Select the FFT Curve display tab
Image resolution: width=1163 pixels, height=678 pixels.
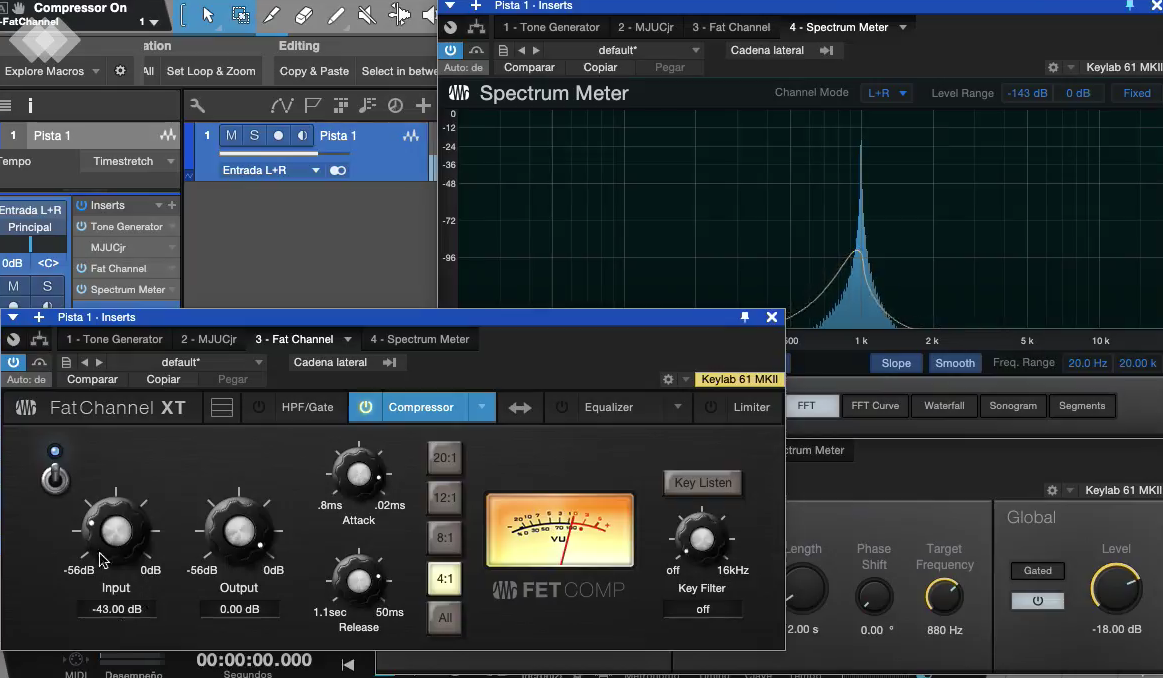(x=875, y=406)
